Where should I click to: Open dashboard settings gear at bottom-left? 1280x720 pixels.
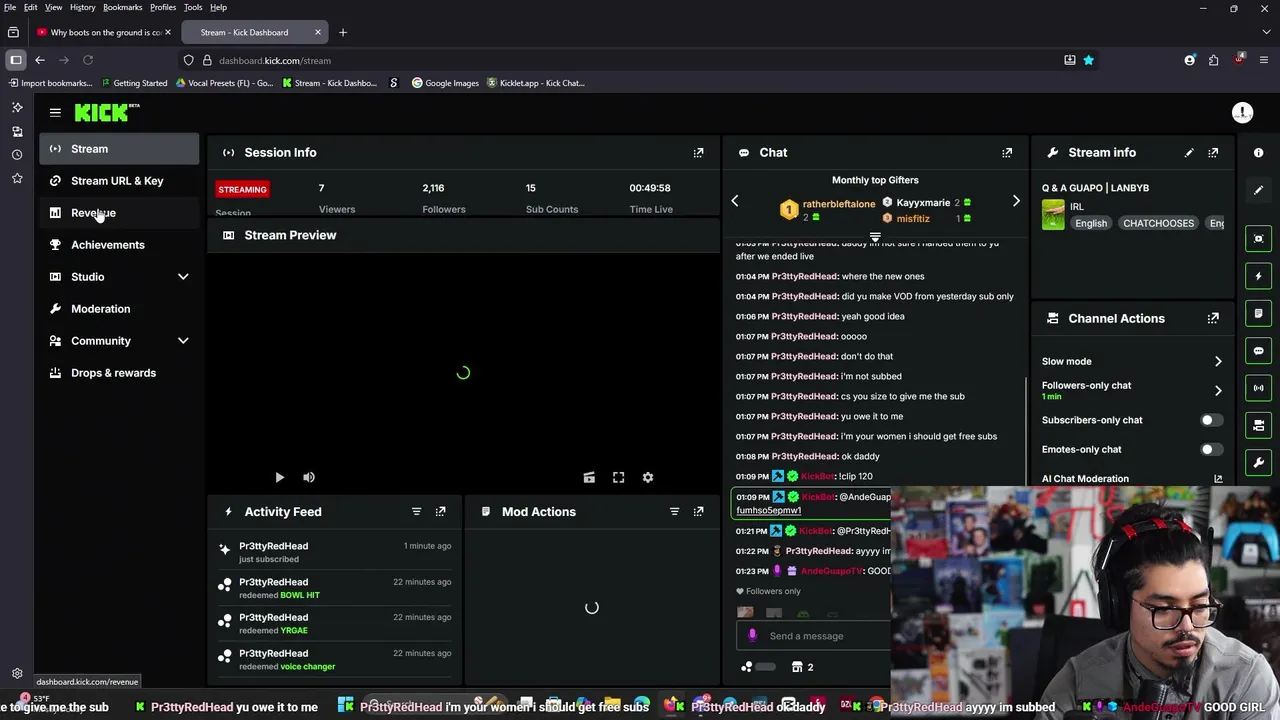point(17,674)
